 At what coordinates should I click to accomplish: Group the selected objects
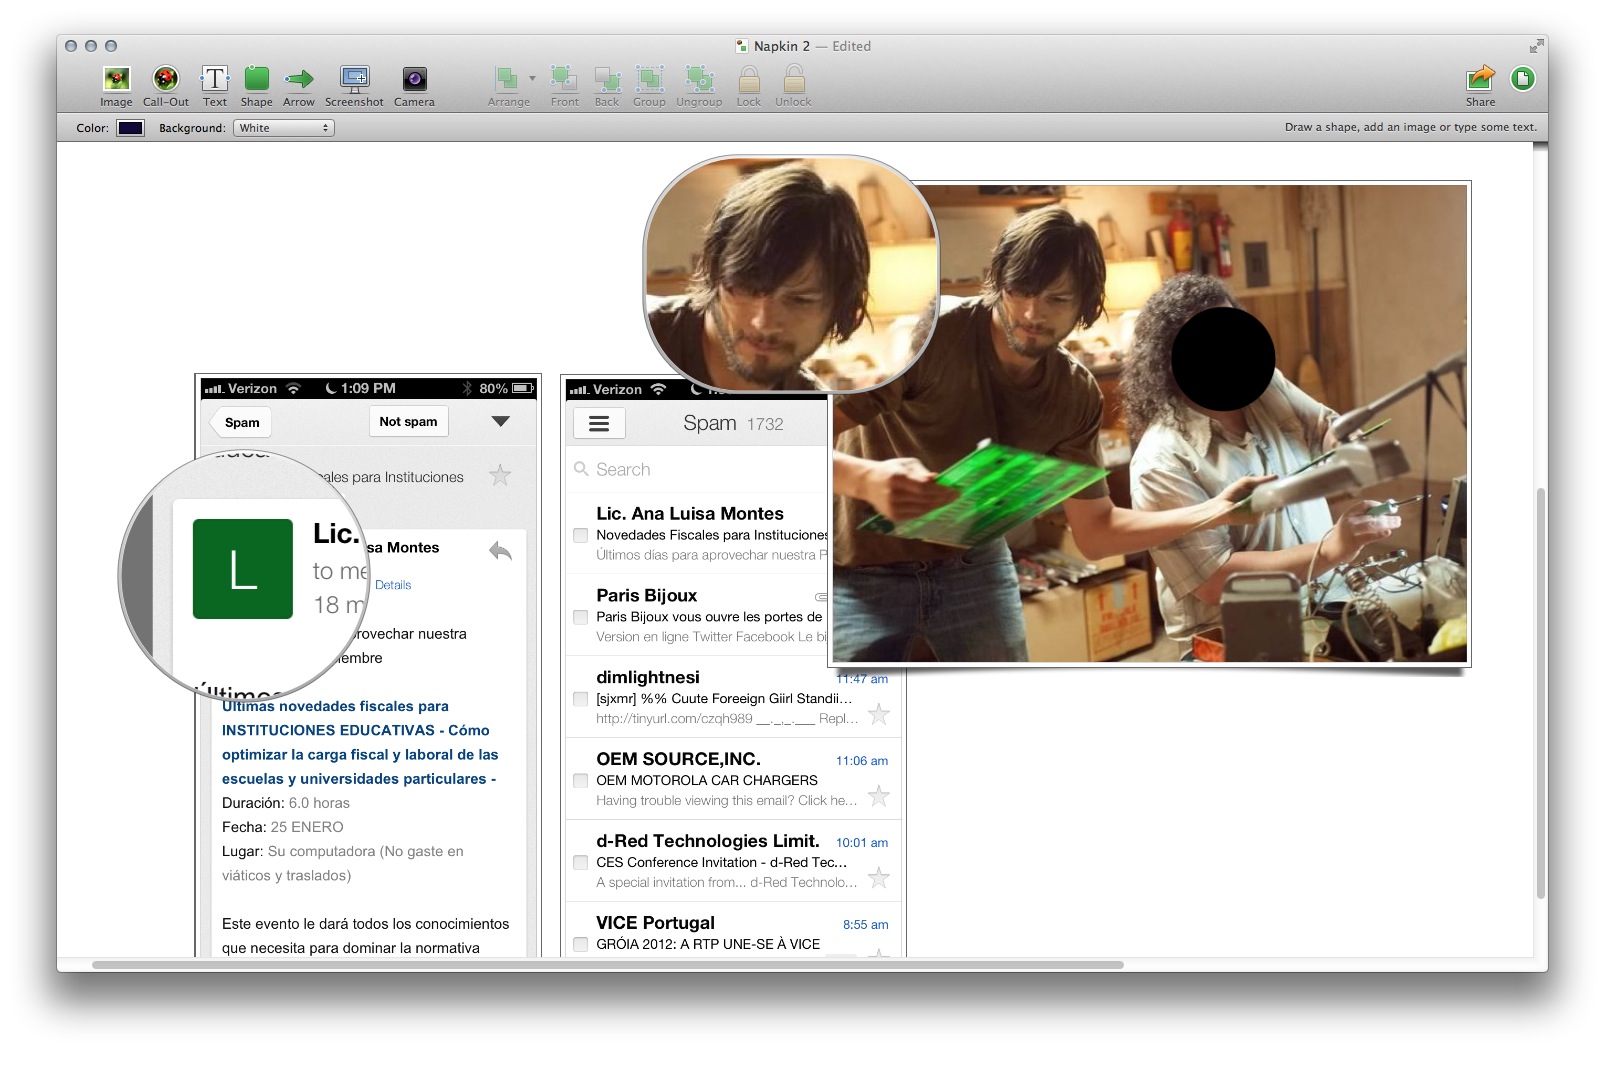pos(649,86)
